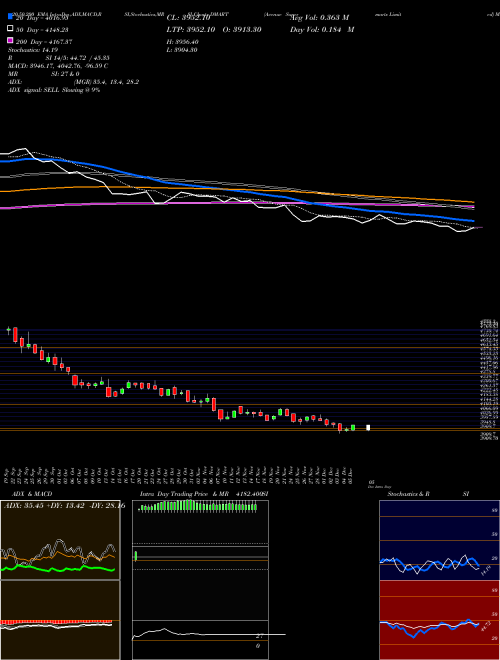Click the 'MR SI: 27 & 0' line
Image resolution: width=500 pixels, height=660 pixels.
click(43, 74)
